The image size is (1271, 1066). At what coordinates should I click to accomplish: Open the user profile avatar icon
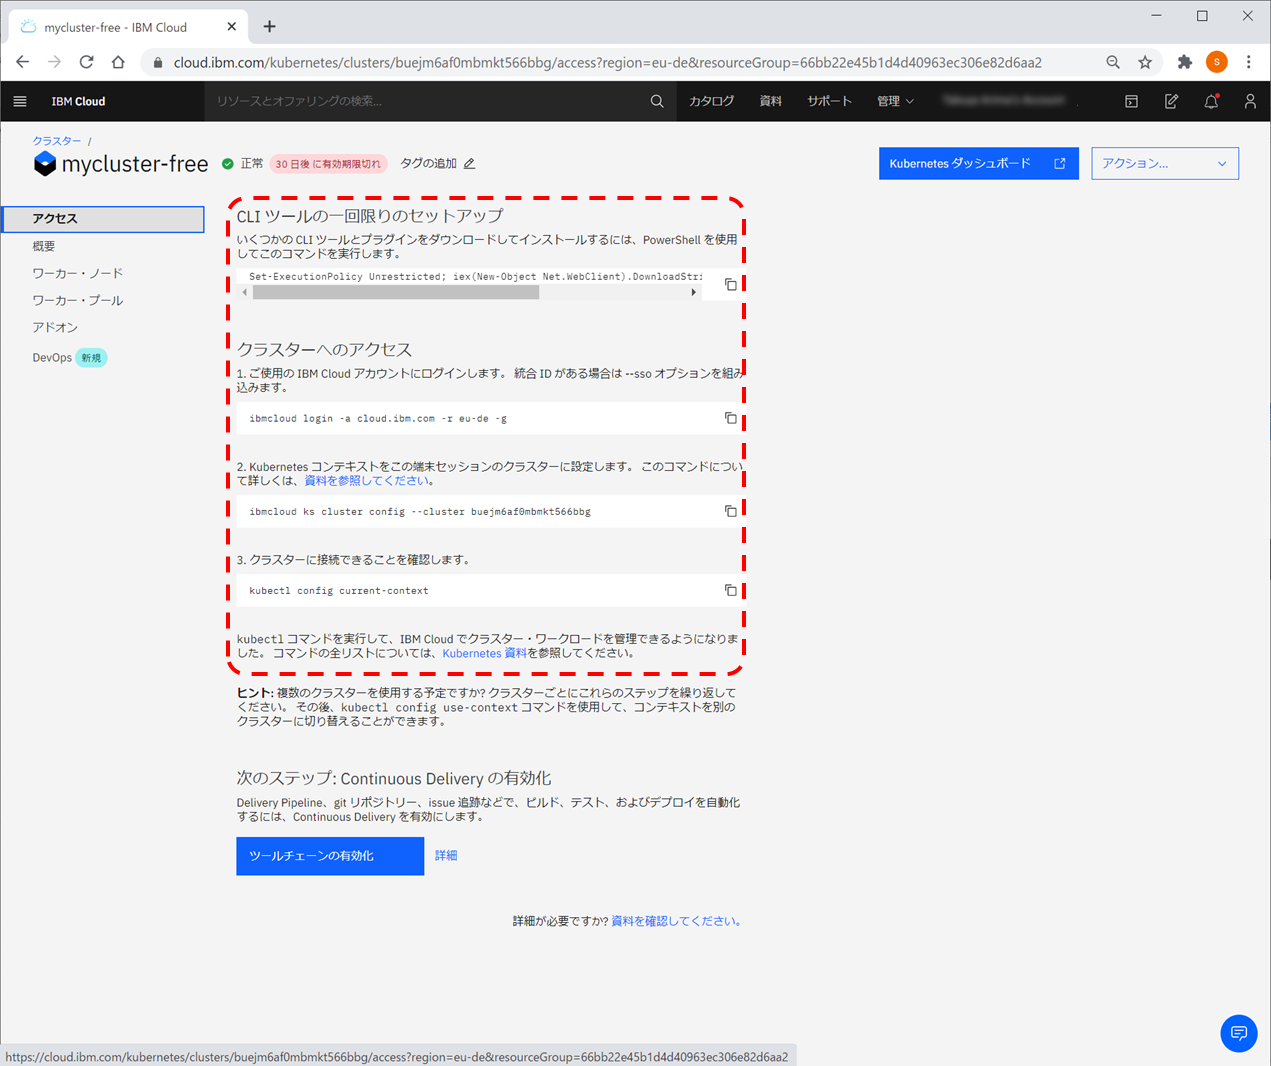tap(1250, 101)
